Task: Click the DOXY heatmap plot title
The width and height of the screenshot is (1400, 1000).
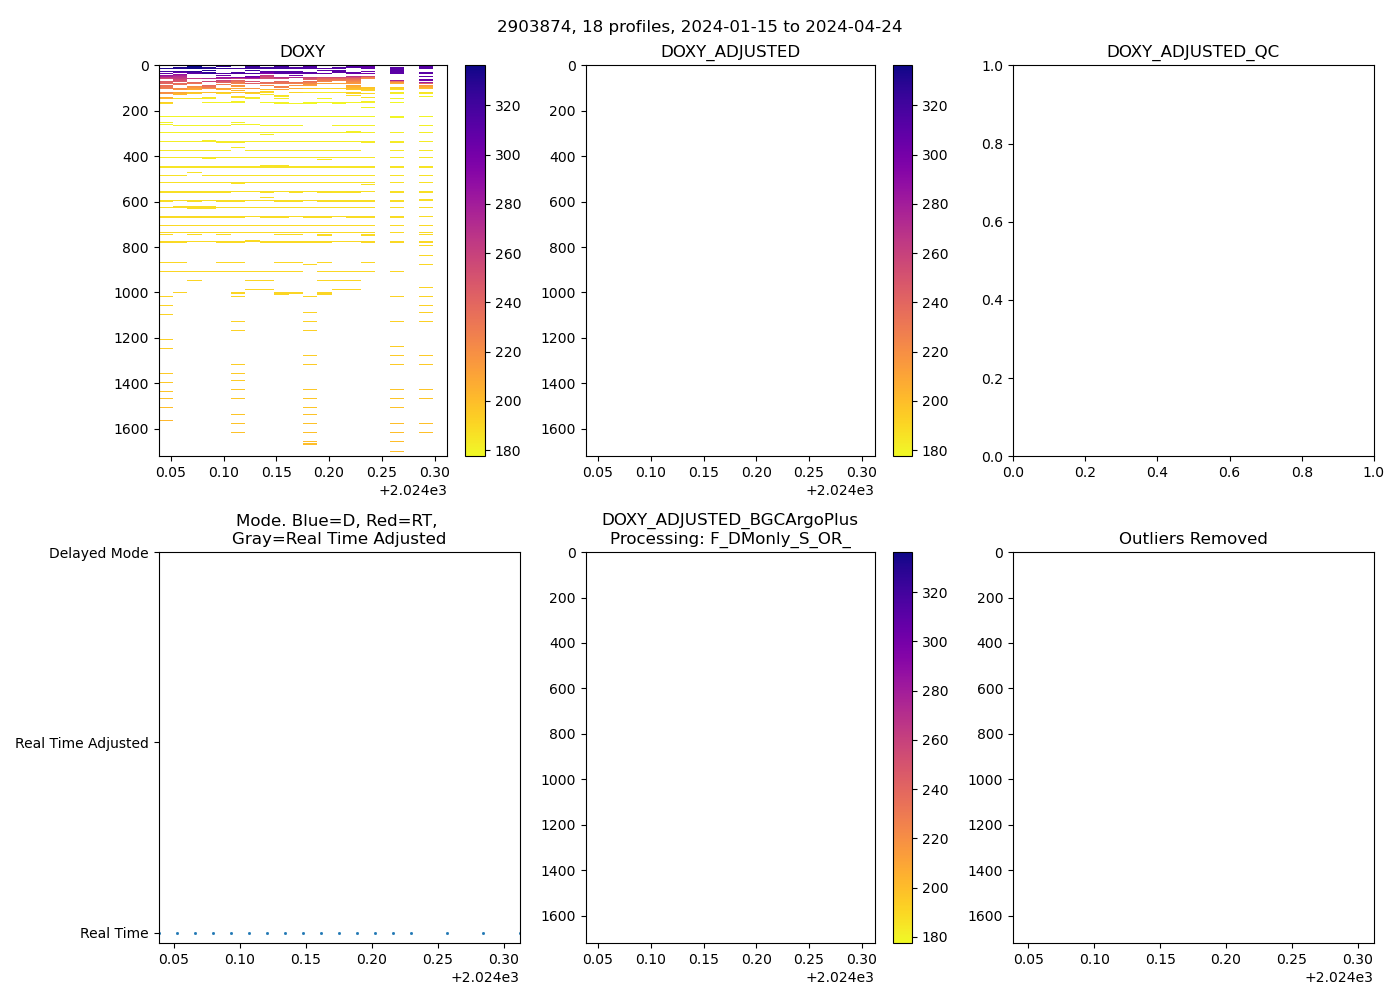Action: [302, 52]
